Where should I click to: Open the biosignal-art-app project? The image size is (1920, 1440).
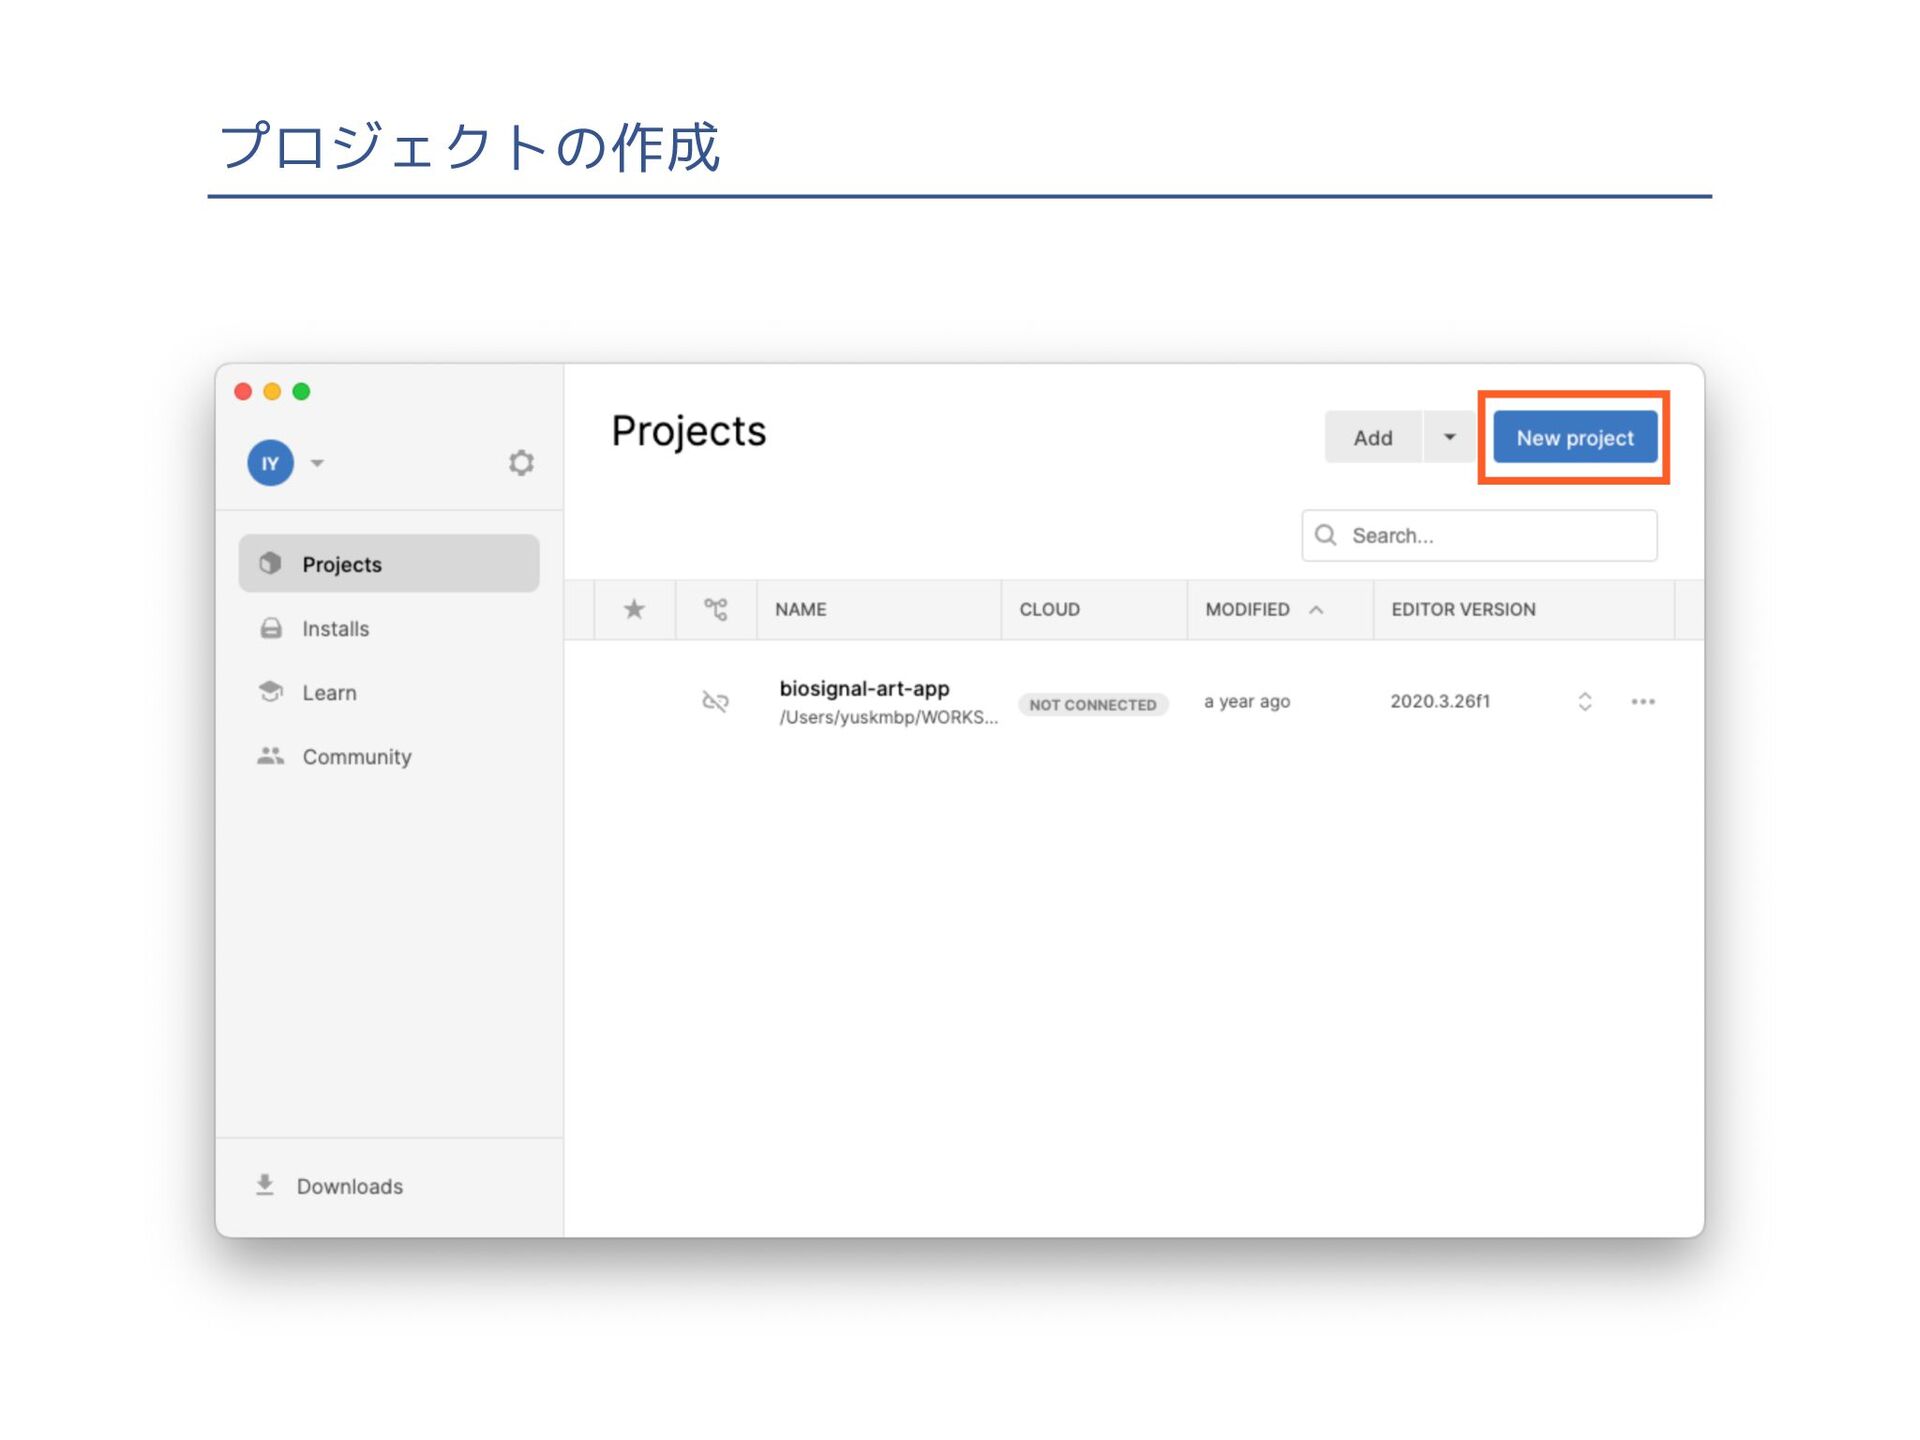864,689
